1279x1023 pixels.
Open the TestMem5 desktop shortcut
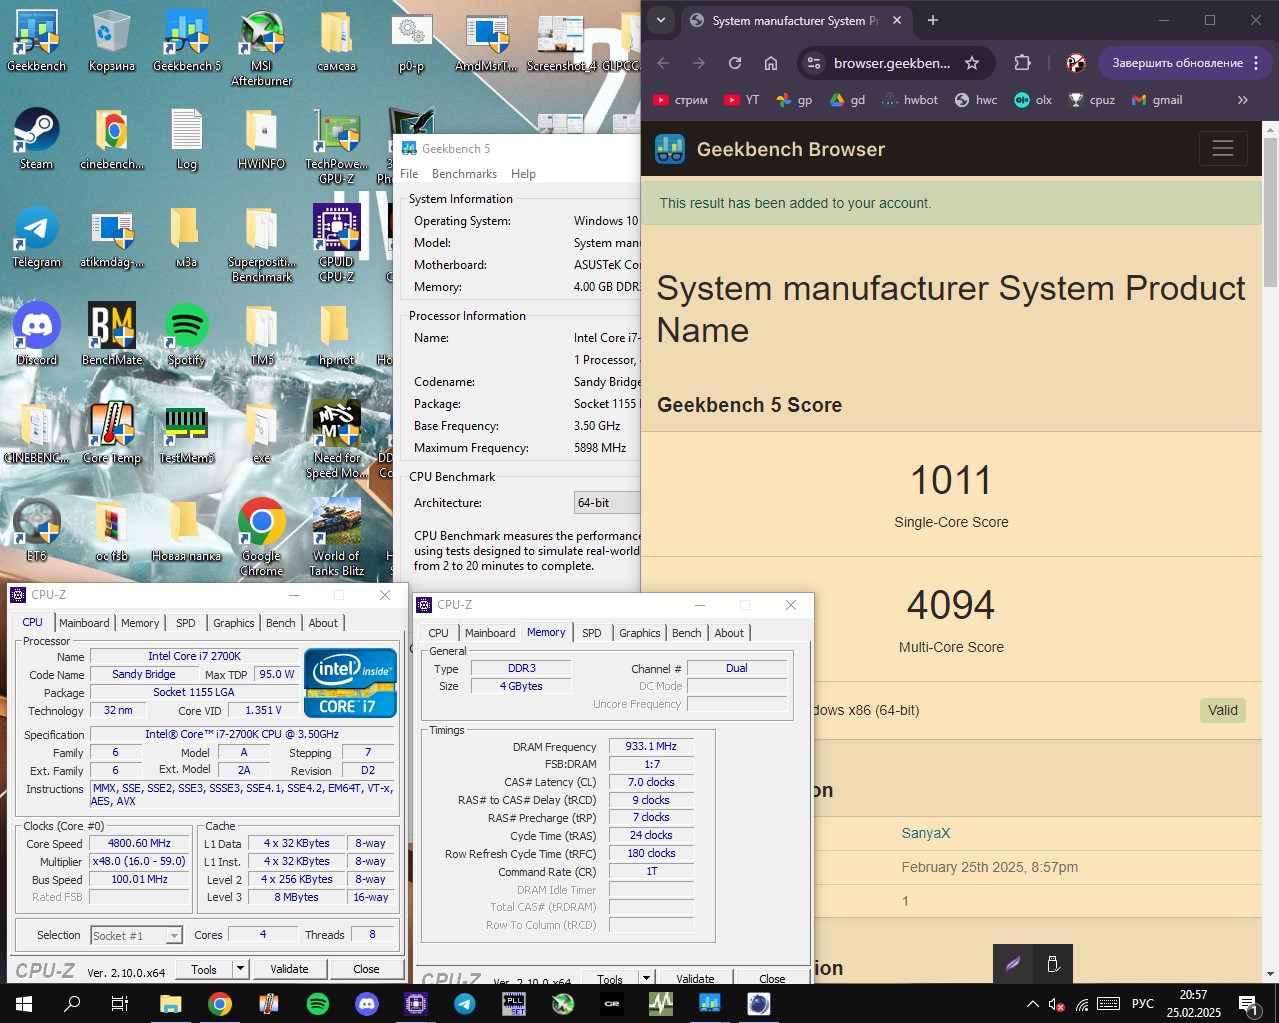[187, 432]
